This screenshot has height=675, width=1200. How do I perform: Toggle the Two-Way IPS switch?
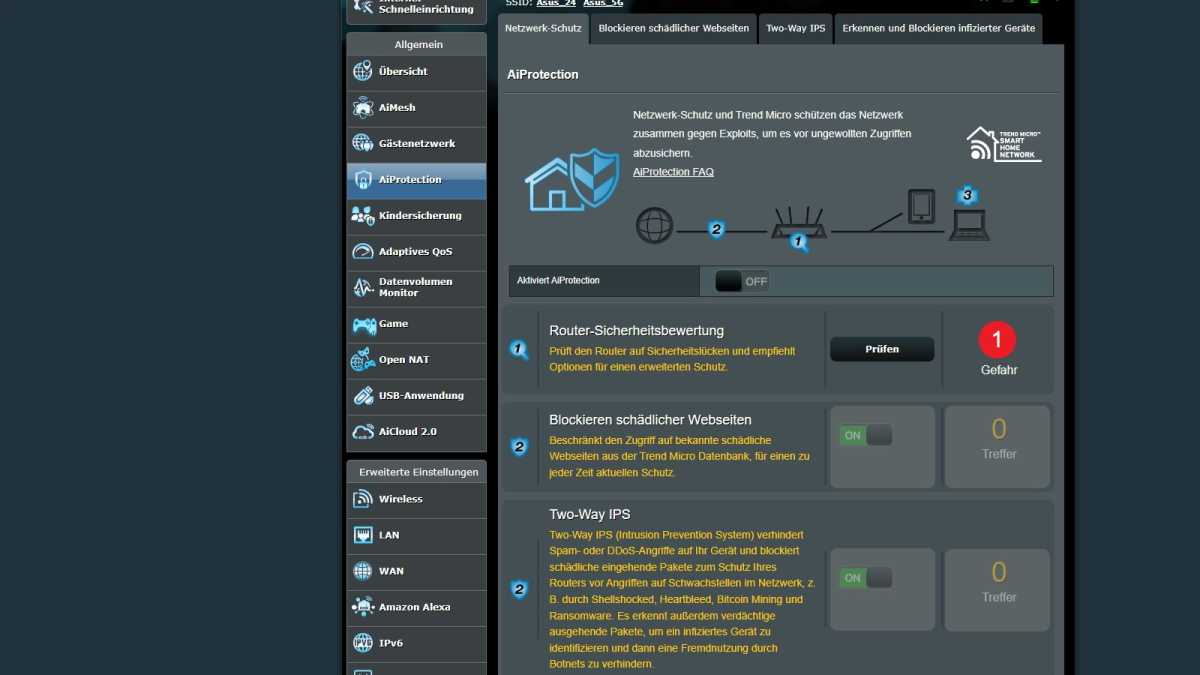click(x=866, y=578)
